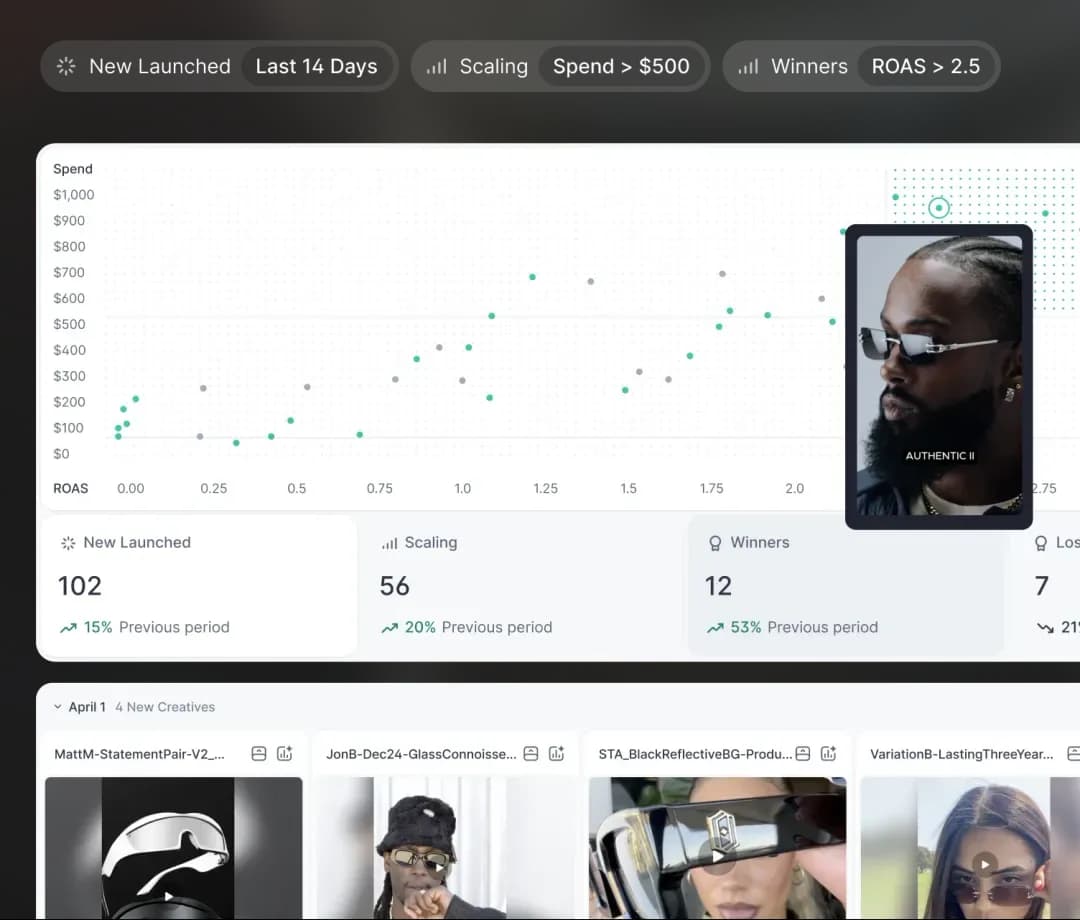Image resolution: width=1080 pixels, height=920 pixels.
Task: Click the sparkle icon on New Launched card
Action: pyautogui.click(x=68, y=543)
